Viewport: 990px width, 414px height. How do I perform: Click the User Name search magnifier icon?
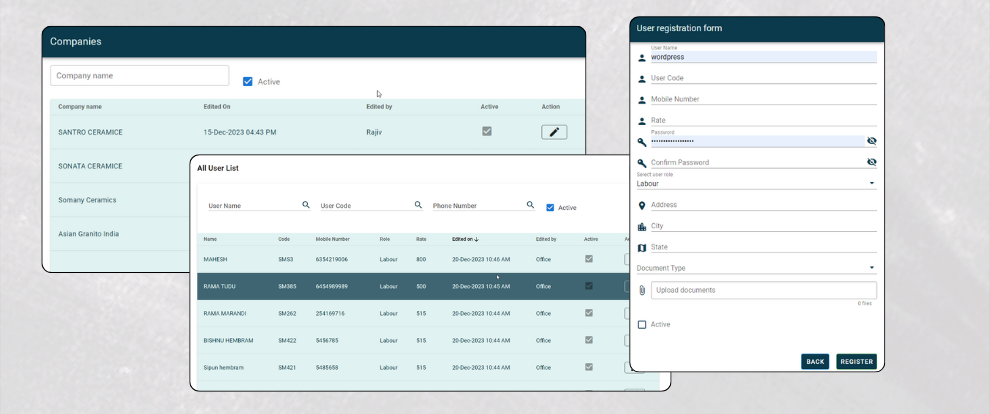306,205
